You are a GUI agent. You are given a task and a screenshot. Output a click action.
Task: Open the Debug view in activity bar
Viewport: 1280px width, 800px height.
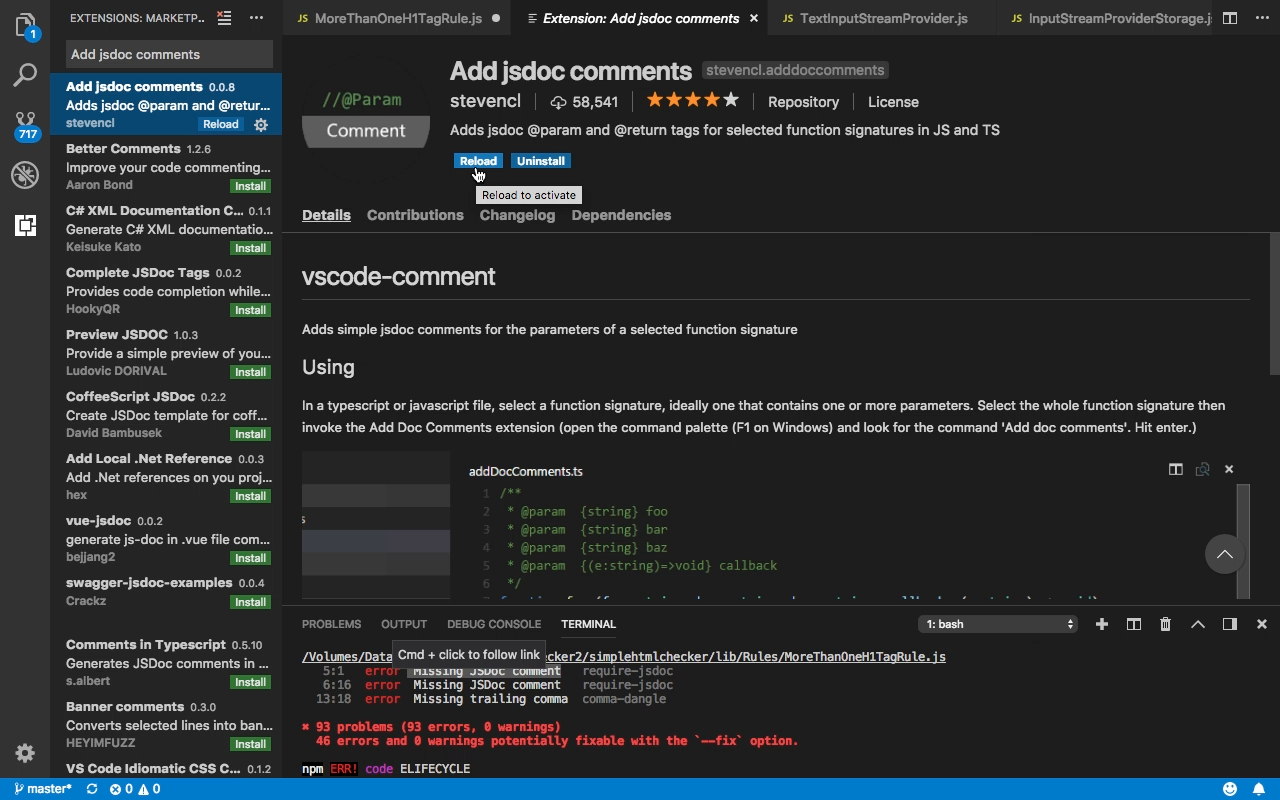(x=25, y=176)
